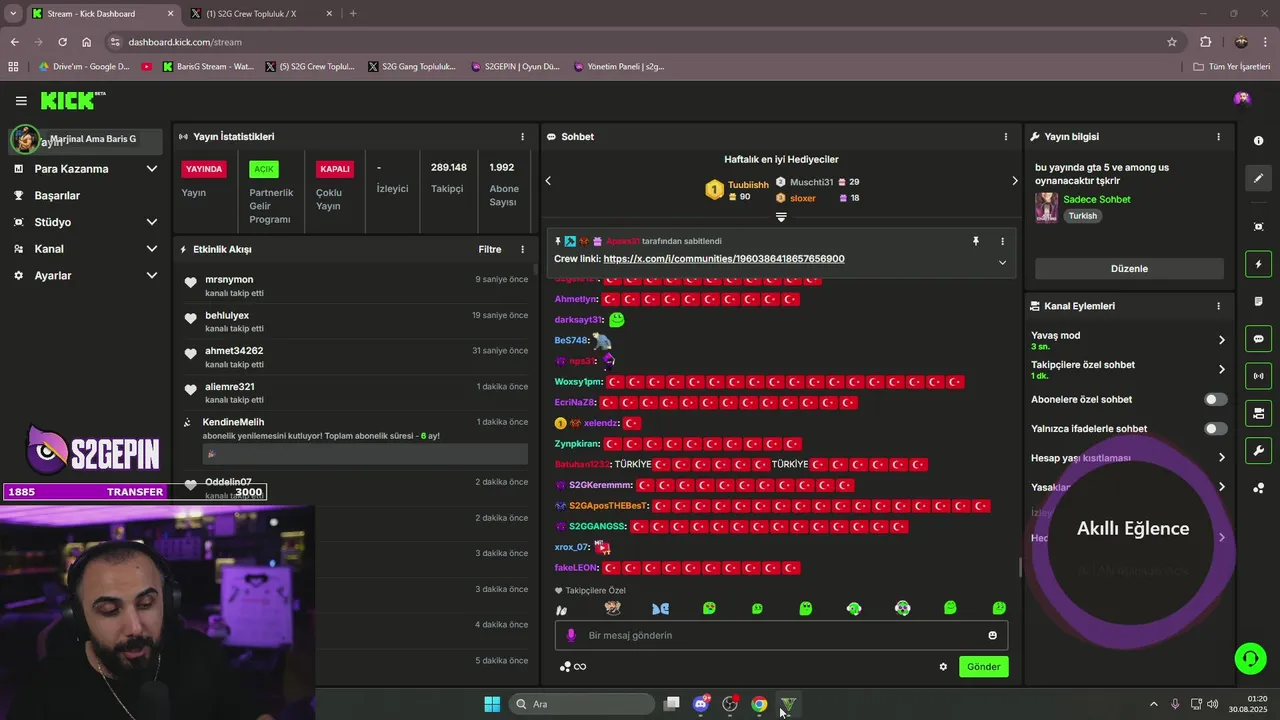Collapse the top gifters leaderboard handle
The width and height of the screenshot is (1280, 720).
click(x=781, y=217)
